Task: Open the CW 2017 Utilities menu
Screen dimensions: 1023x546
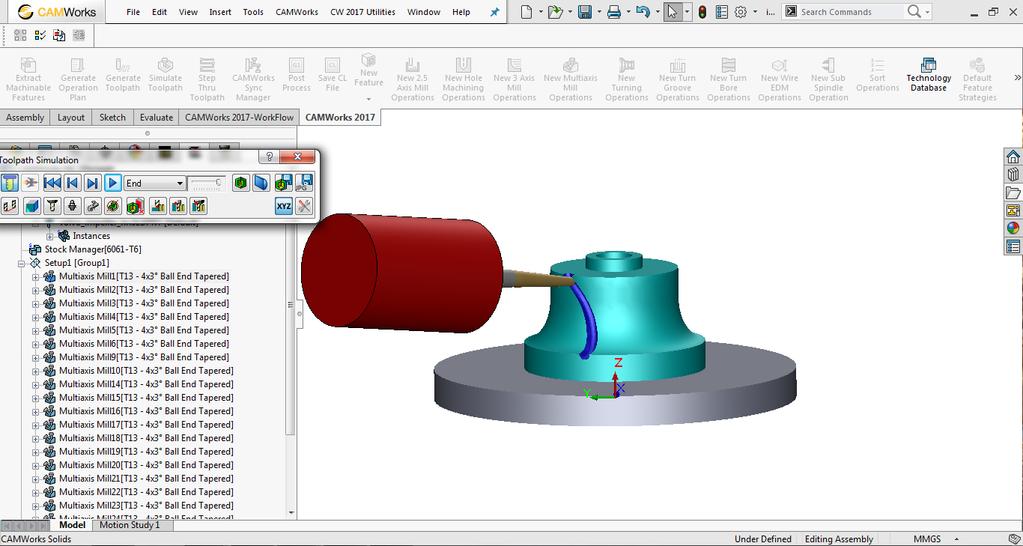Action: [x=363, y=12]
